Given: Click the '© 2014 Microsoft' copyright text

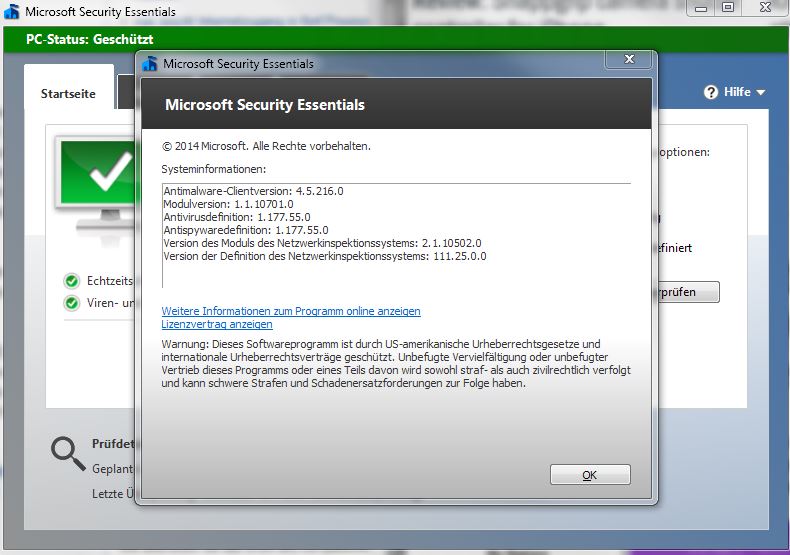Looking at the screenshot, I should pos(266,146).
